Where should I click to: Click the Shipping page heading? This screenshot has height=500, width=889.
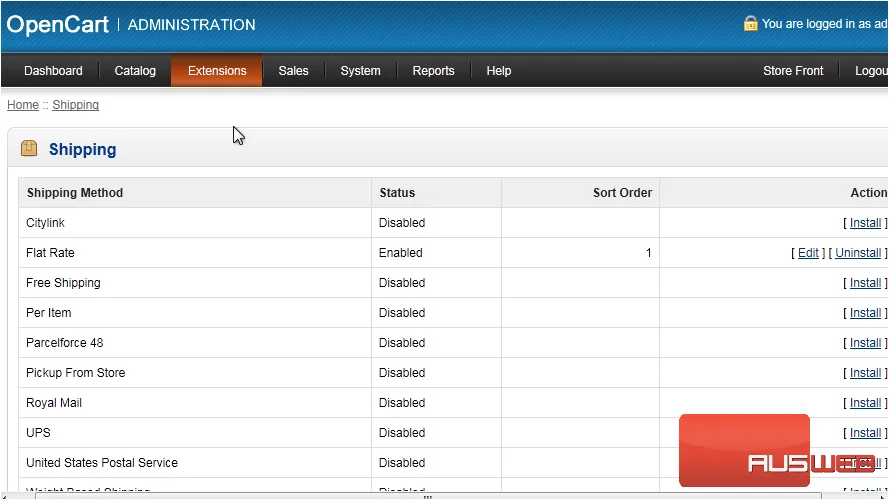tap(83, 150)
